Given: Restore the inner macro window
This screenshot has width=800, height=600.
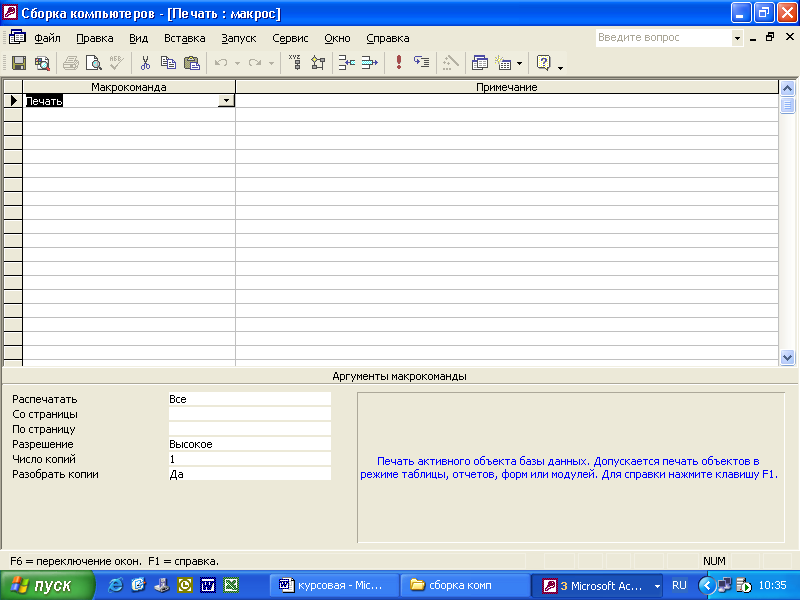Looking at the screenshot, I should [770, 37].
